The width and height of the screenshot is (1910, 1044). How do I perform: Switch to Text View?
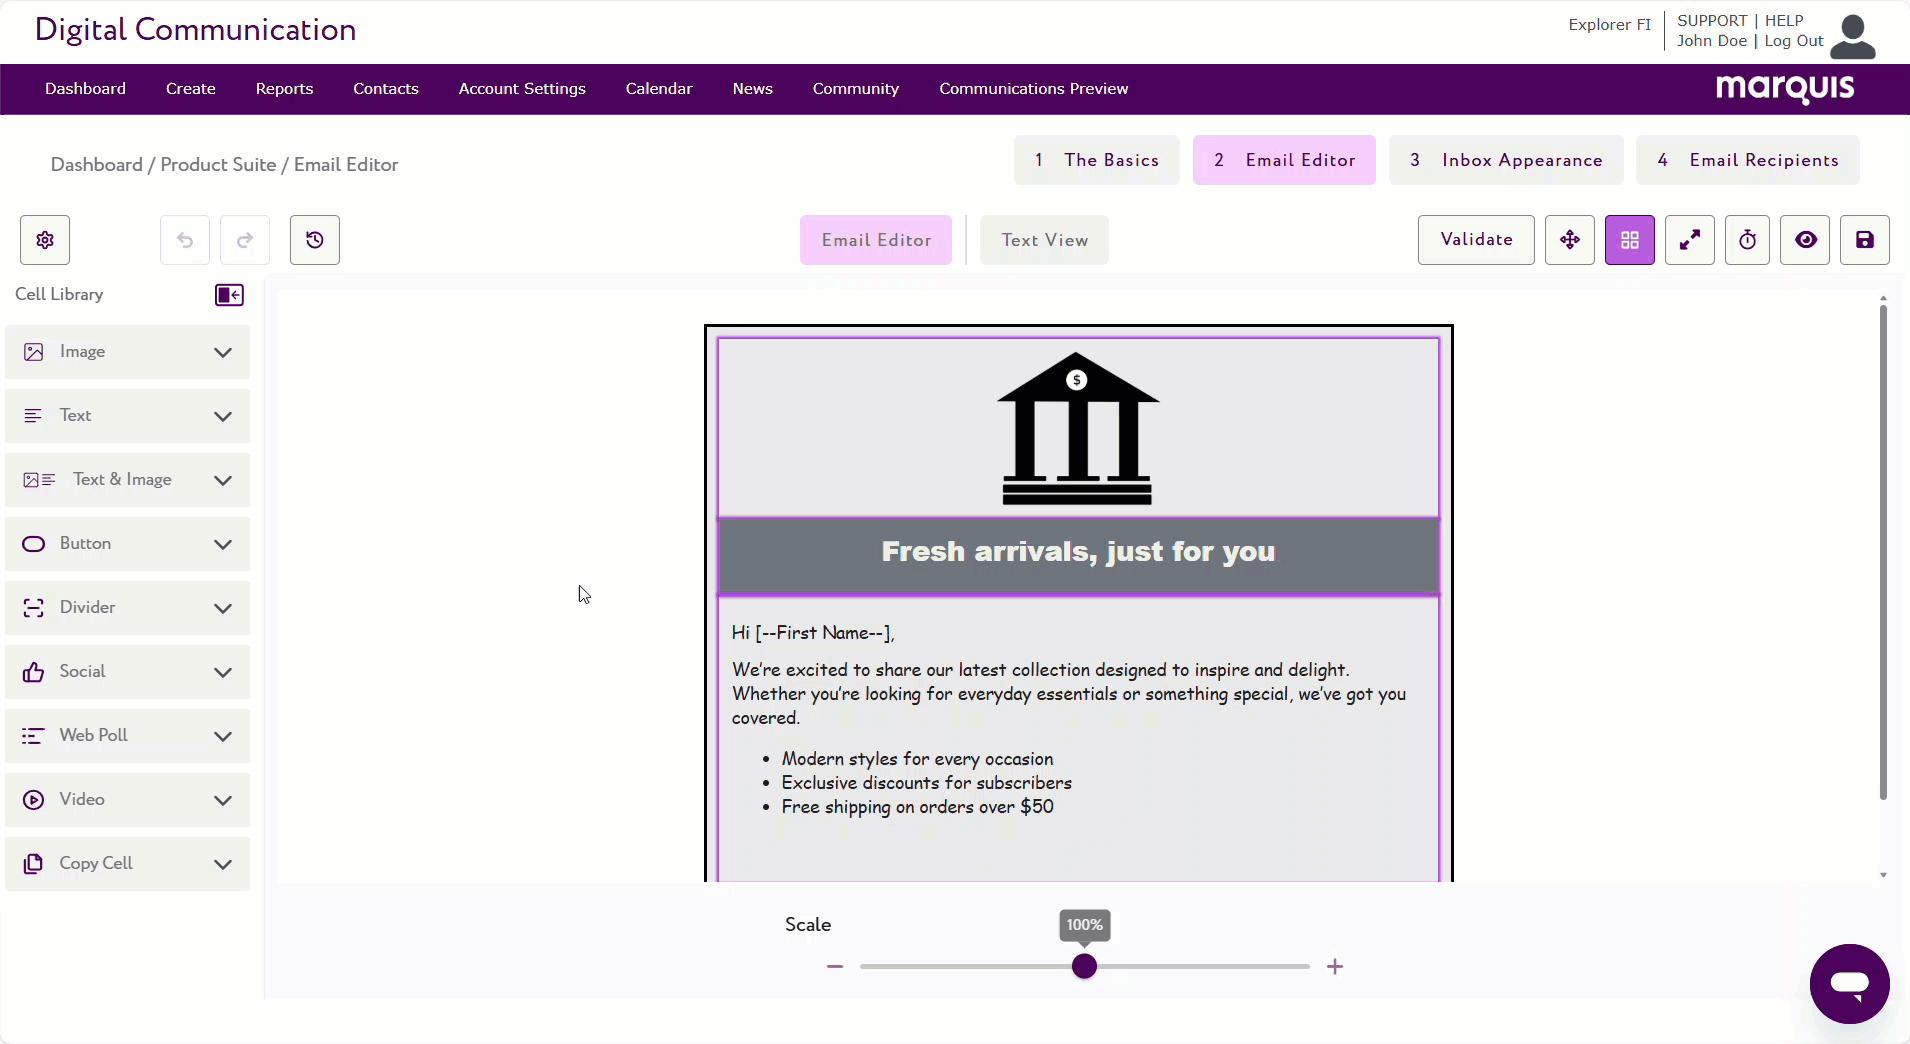coord(1044,240)
